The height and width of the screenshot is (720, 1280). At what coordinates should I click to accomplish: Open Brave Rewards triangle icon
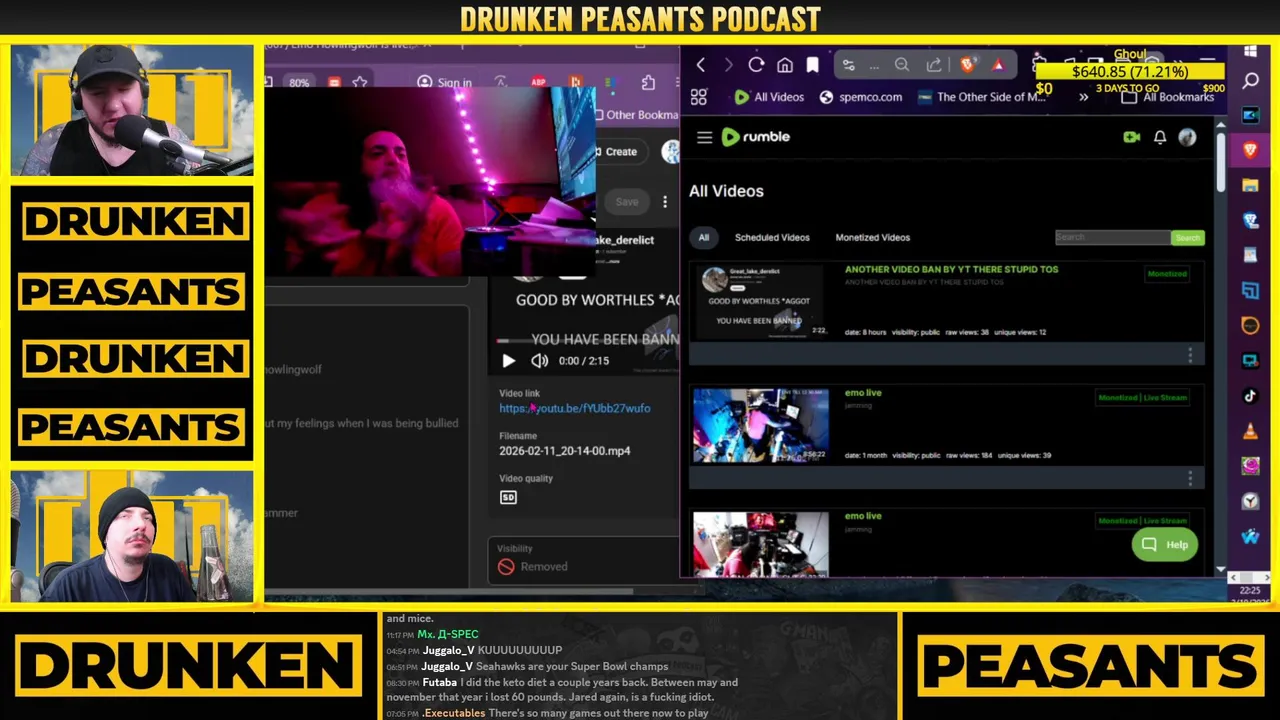click(998, 65)
